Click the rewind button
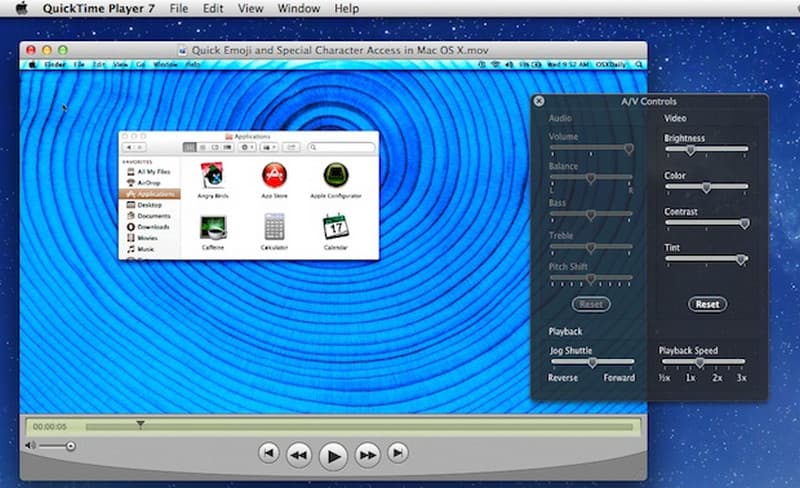This screenshot has height=488, width=800. tap(298, 455)
